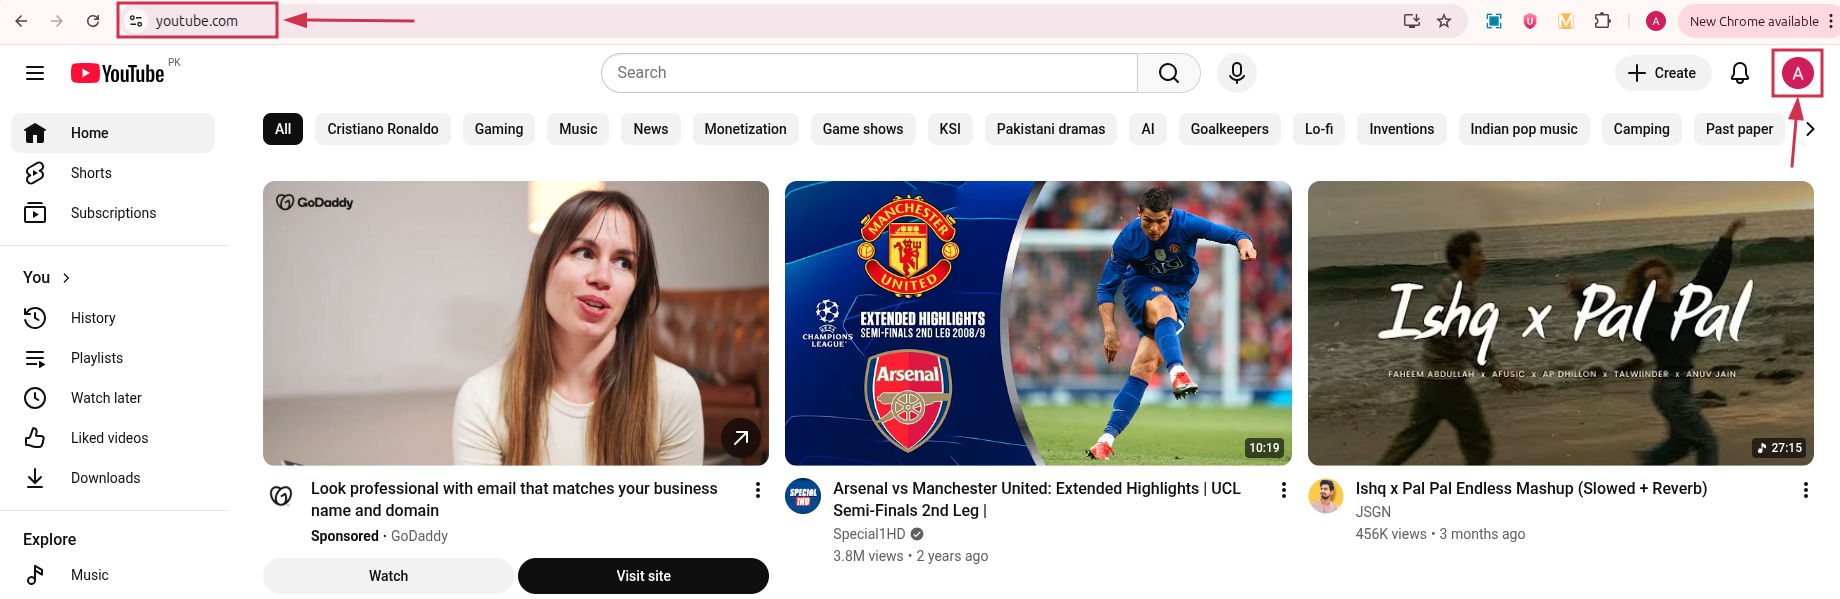Open the Ishq x Pal Pal thumbnail
The width and height of the screenshot is (1840, 599).
click(1561, 323)
